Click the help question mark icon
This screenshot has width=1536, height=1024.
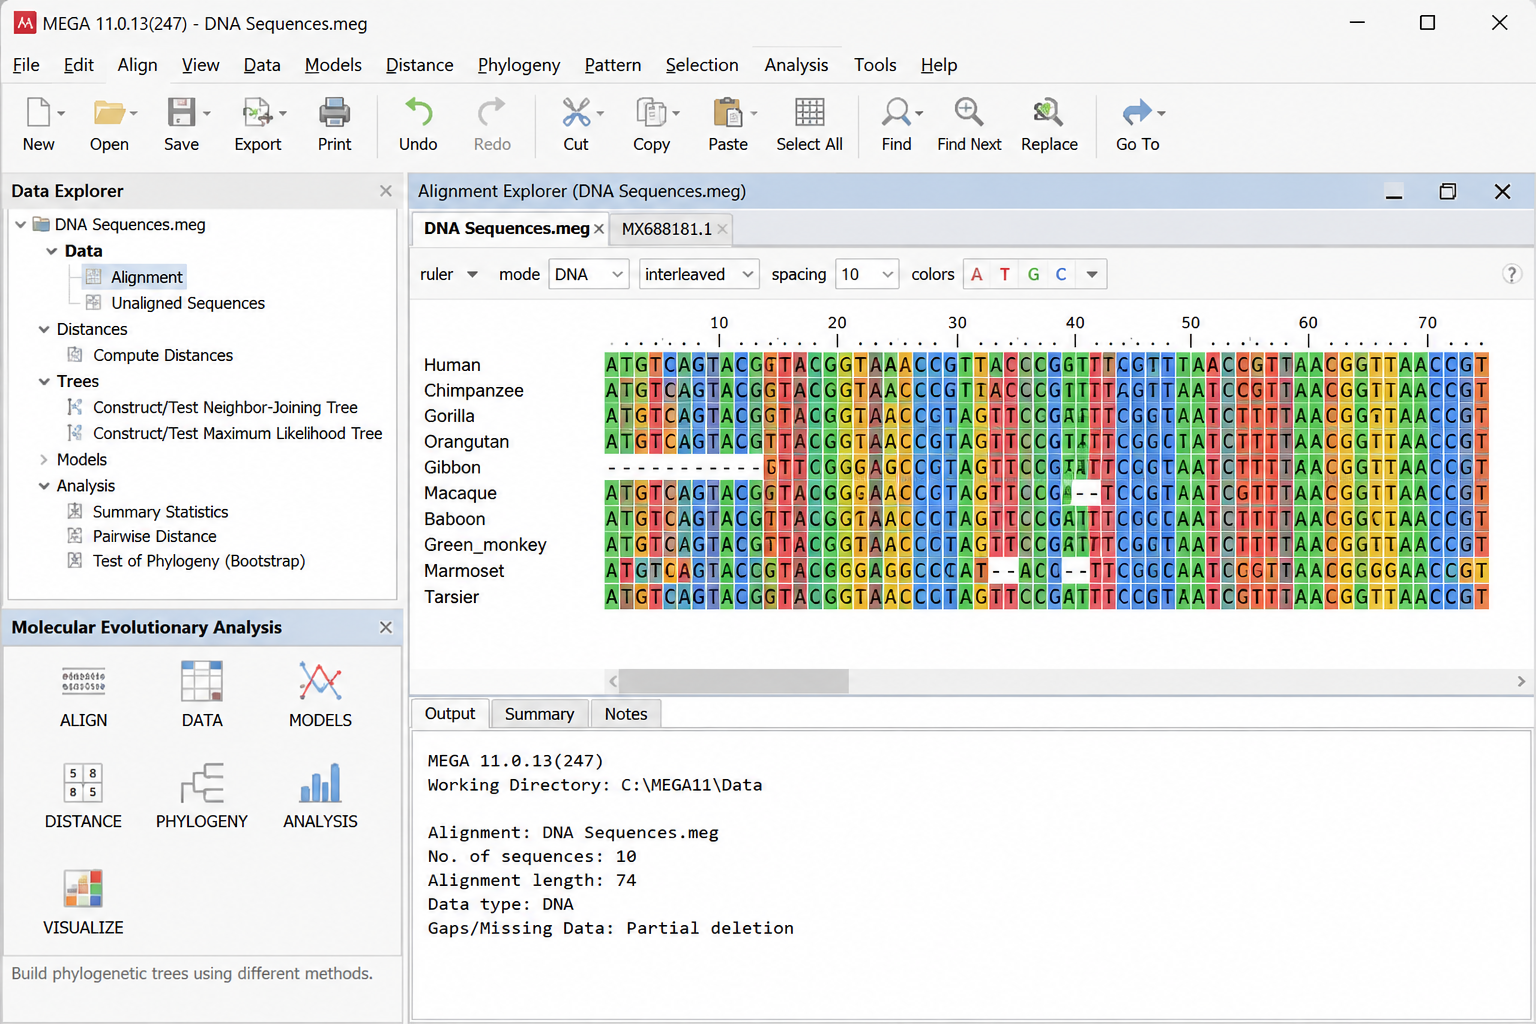(x=1511, y=274)
